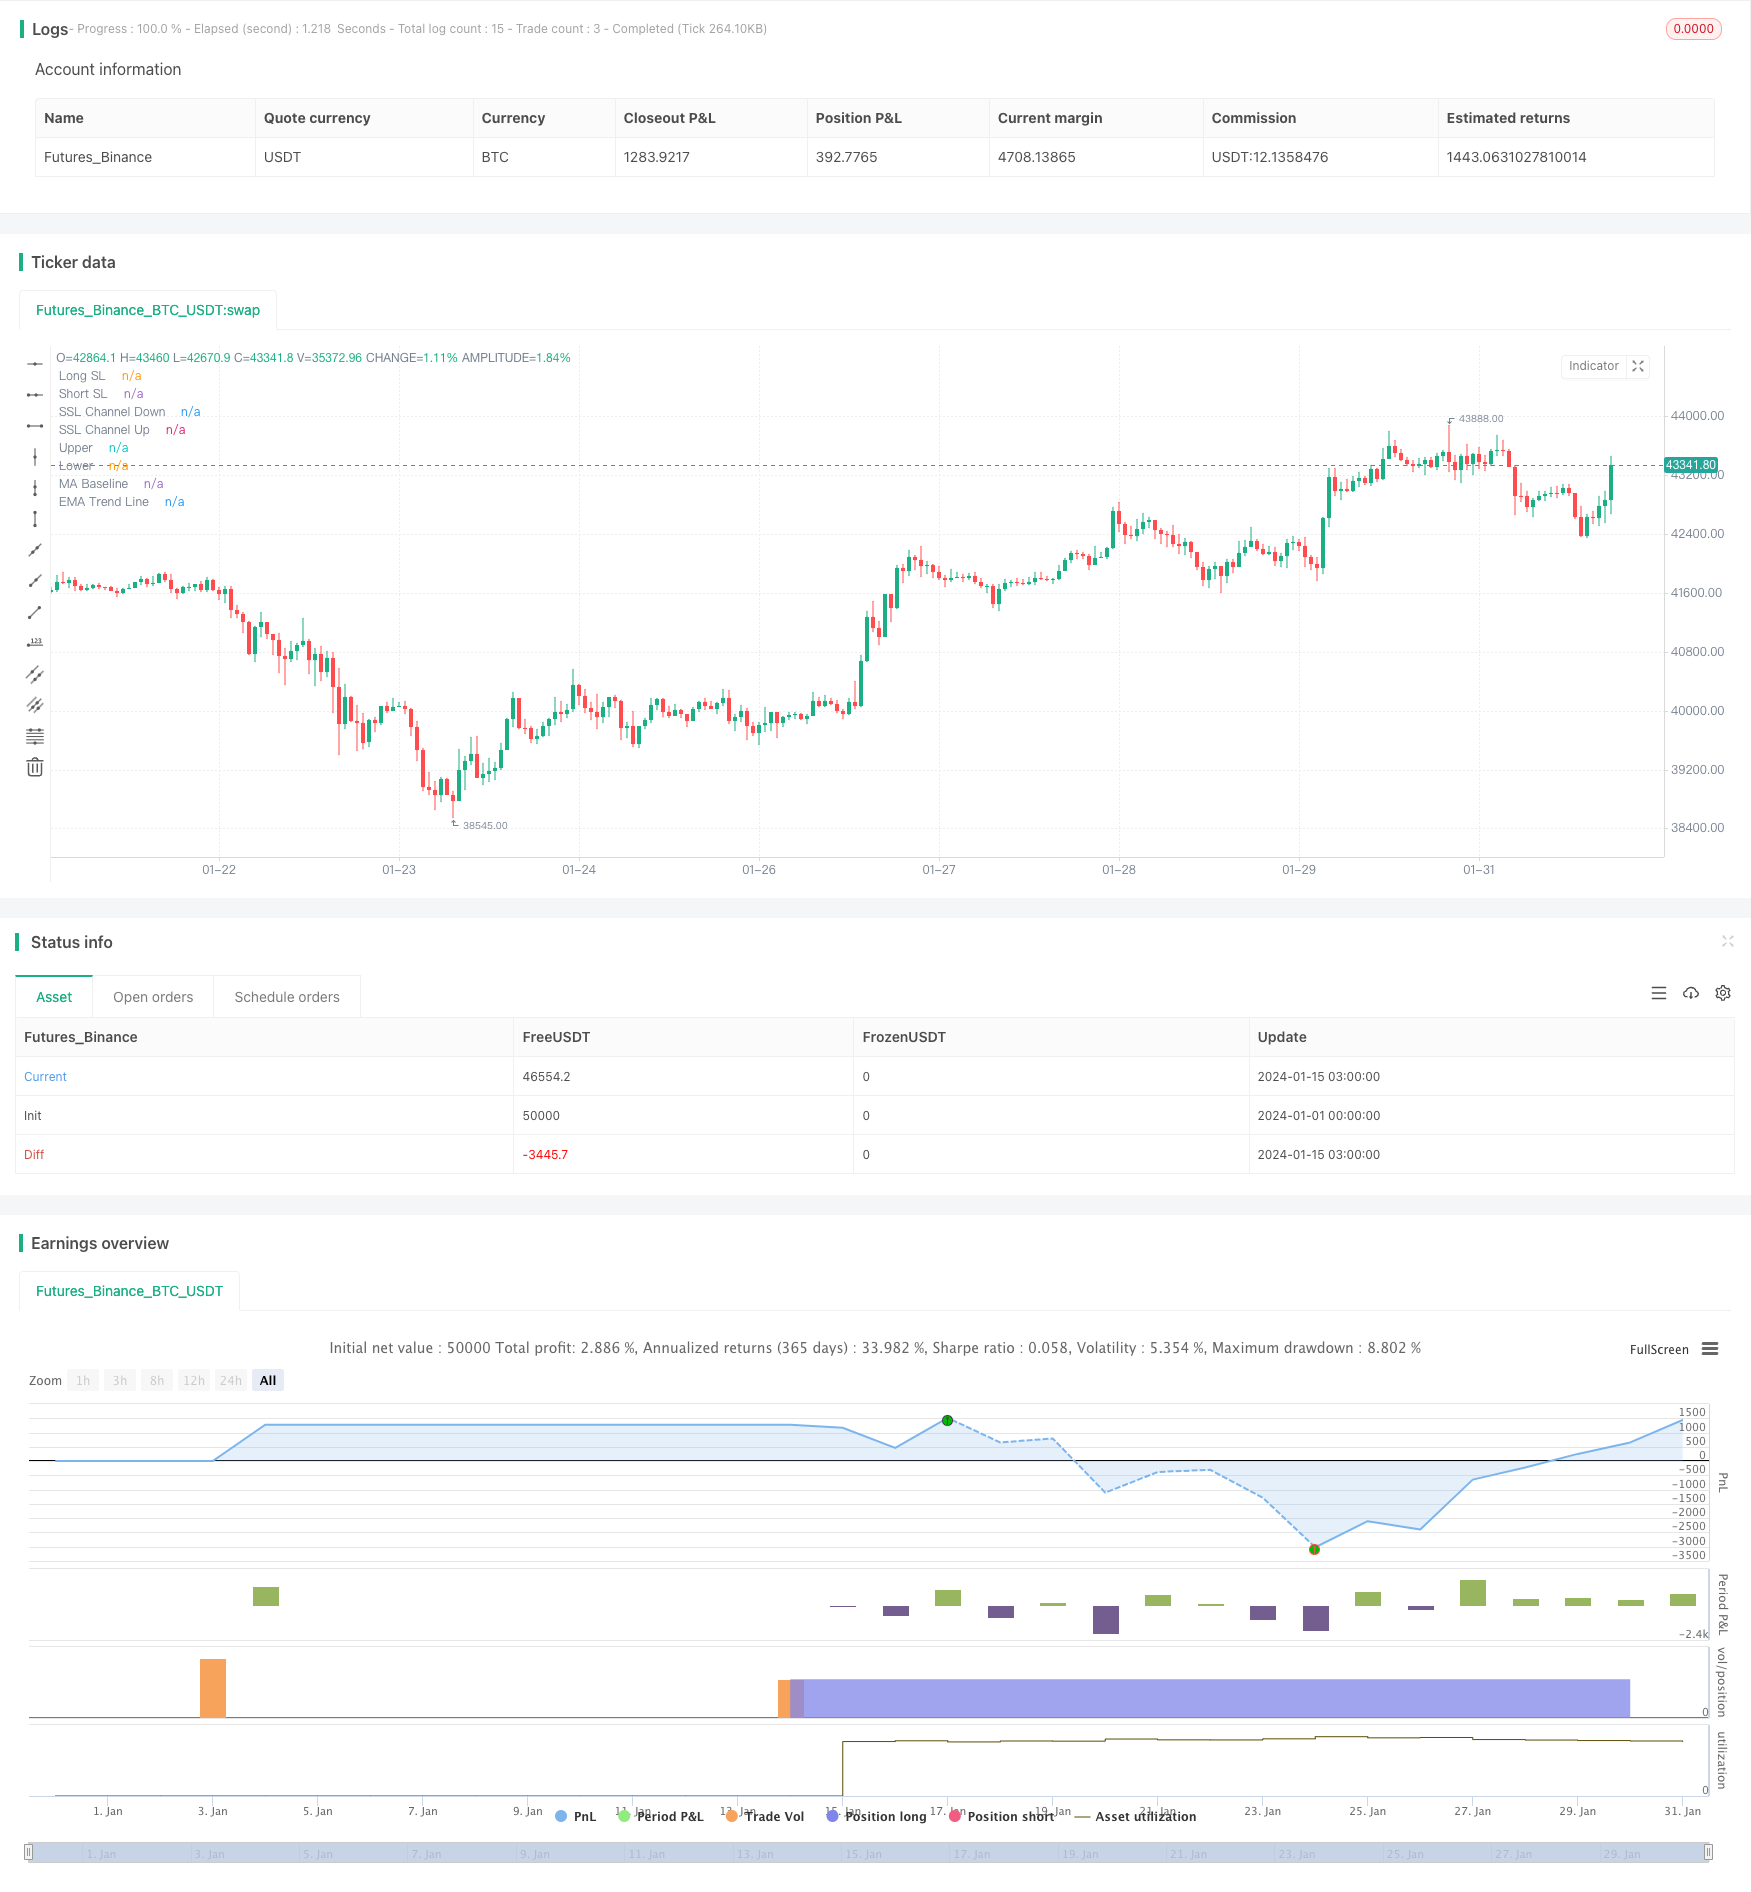Set chart zoom to 8h
This screenshot has height=1892, width=1751.
(x=157, y=1381)
